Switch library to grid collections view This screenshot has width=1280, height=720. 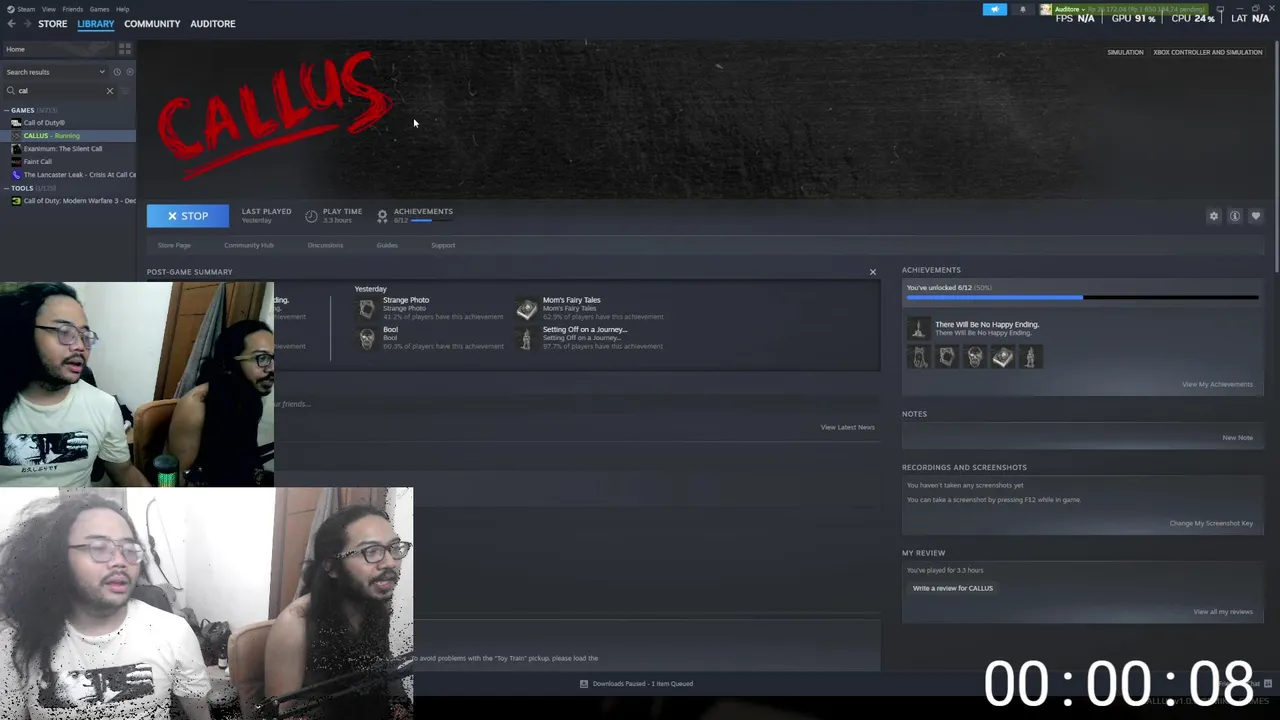click(125, 49)
